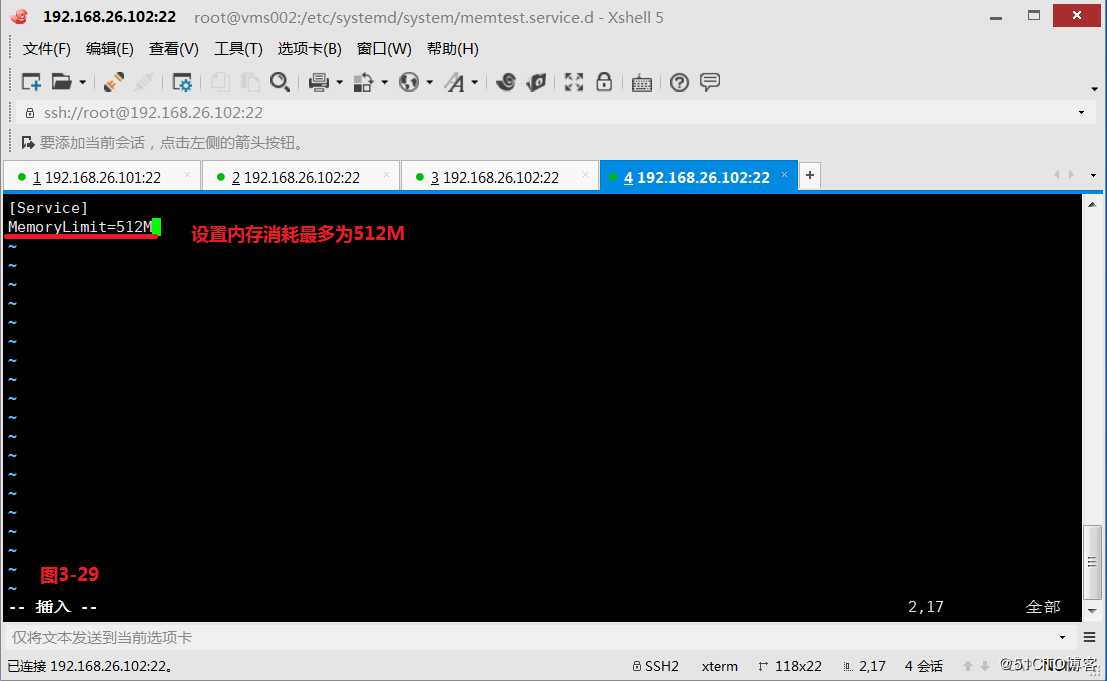Image resolution: width=1107 pixels, height=681 pixels.
Task: Expand the Encoding globe dropdown arrow
Action: (429, 83)
